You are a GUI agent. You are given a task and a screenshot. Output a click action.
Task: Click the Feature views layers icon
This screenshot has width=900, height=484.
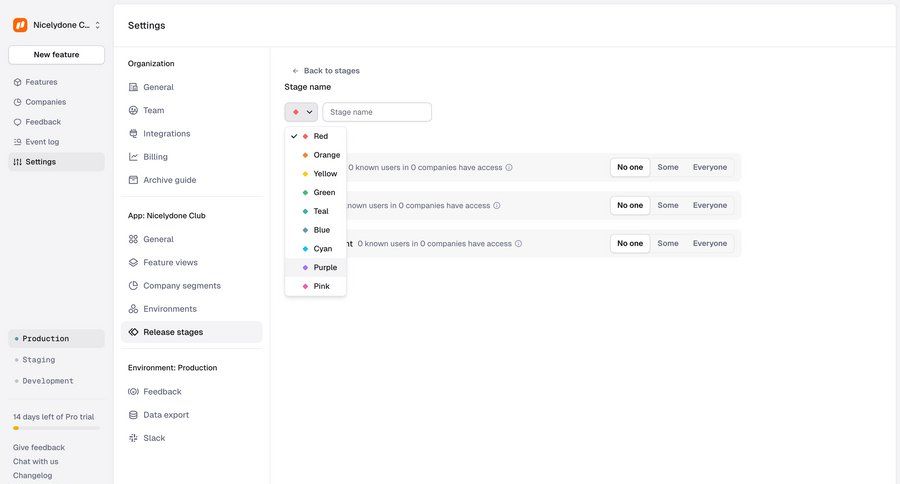[x=133, y=262]
